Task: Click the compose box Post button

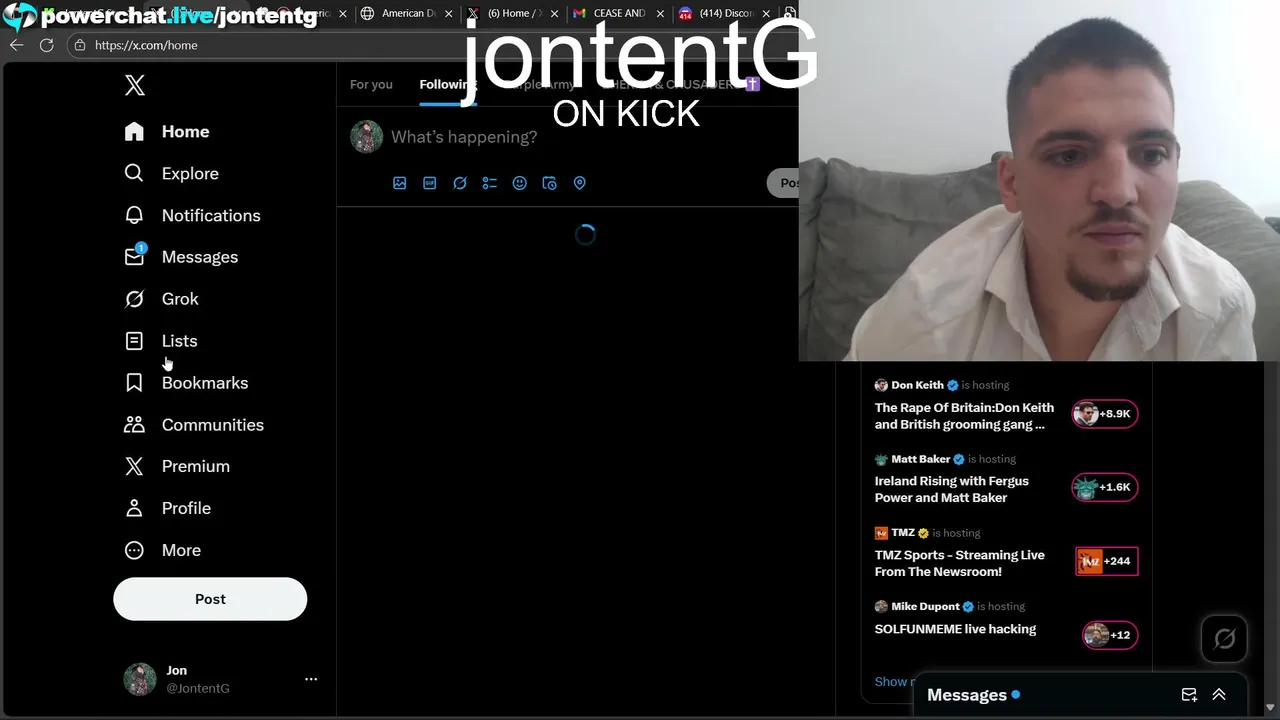Action: point(784,183)
